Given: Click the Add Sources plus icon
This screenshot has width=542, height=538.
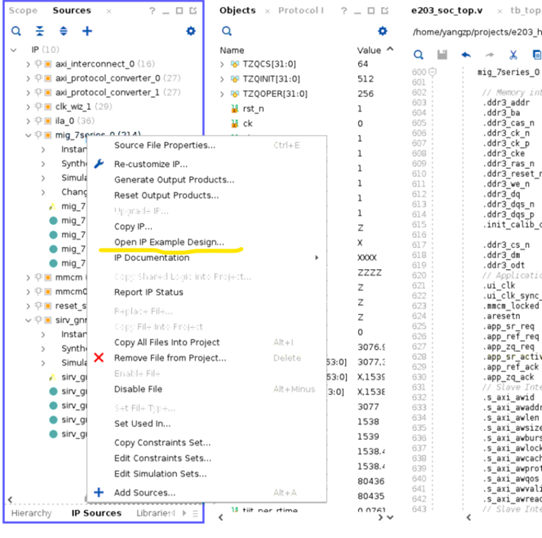Looking at the screenshot, I should point(87,31).
